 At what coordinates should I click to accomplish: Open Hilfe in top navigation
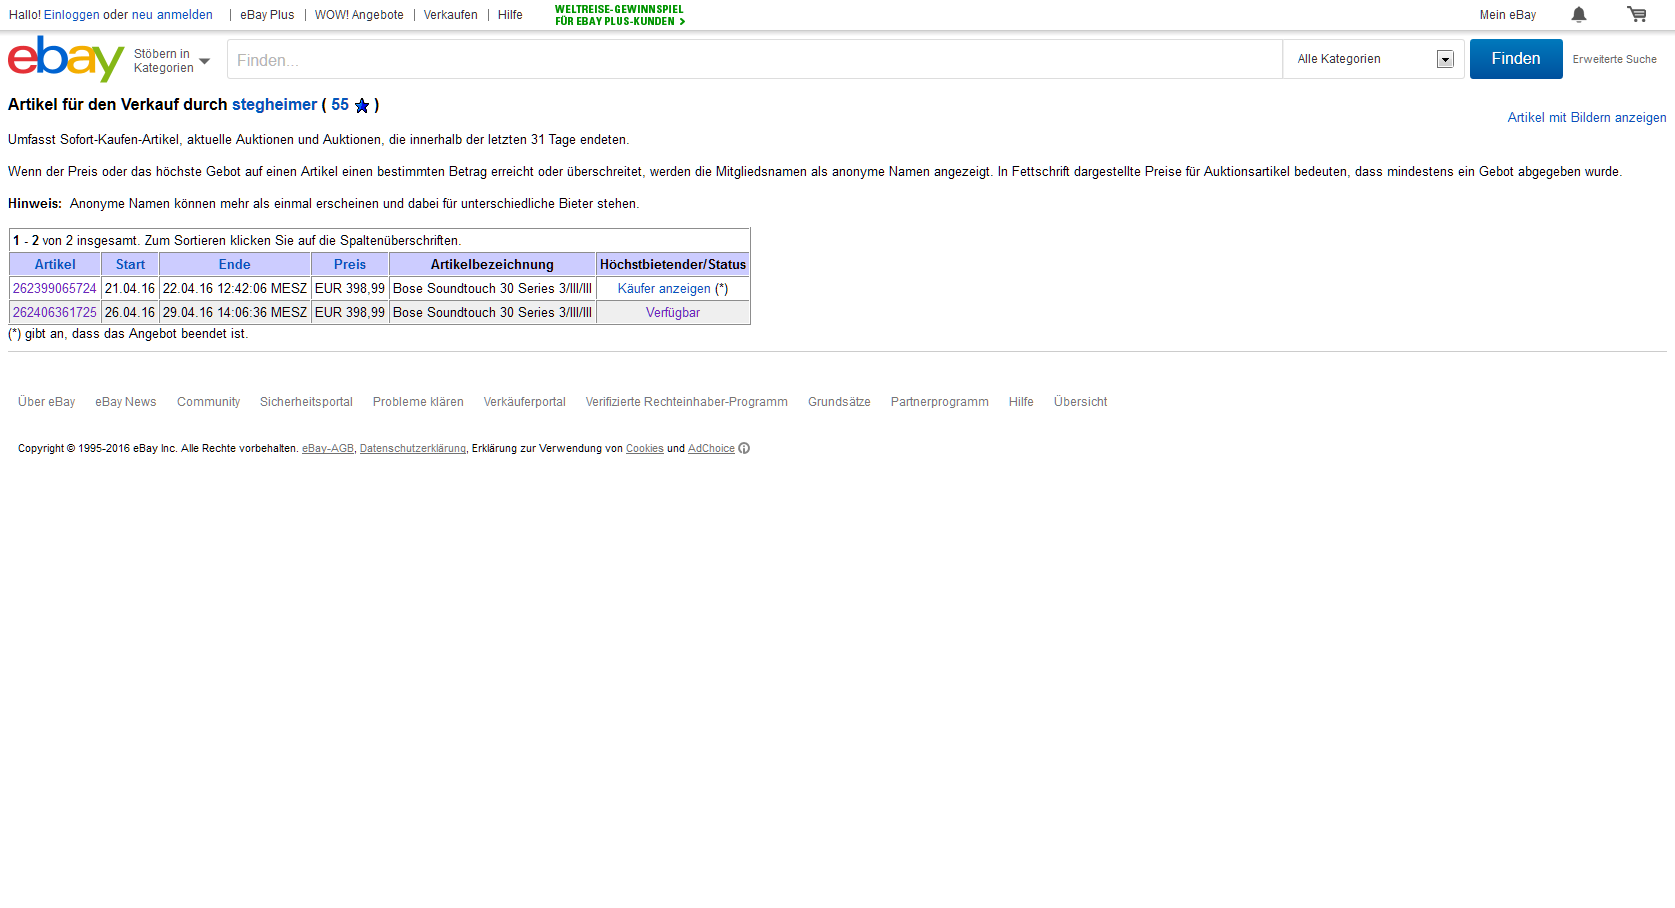coord(510,15)
